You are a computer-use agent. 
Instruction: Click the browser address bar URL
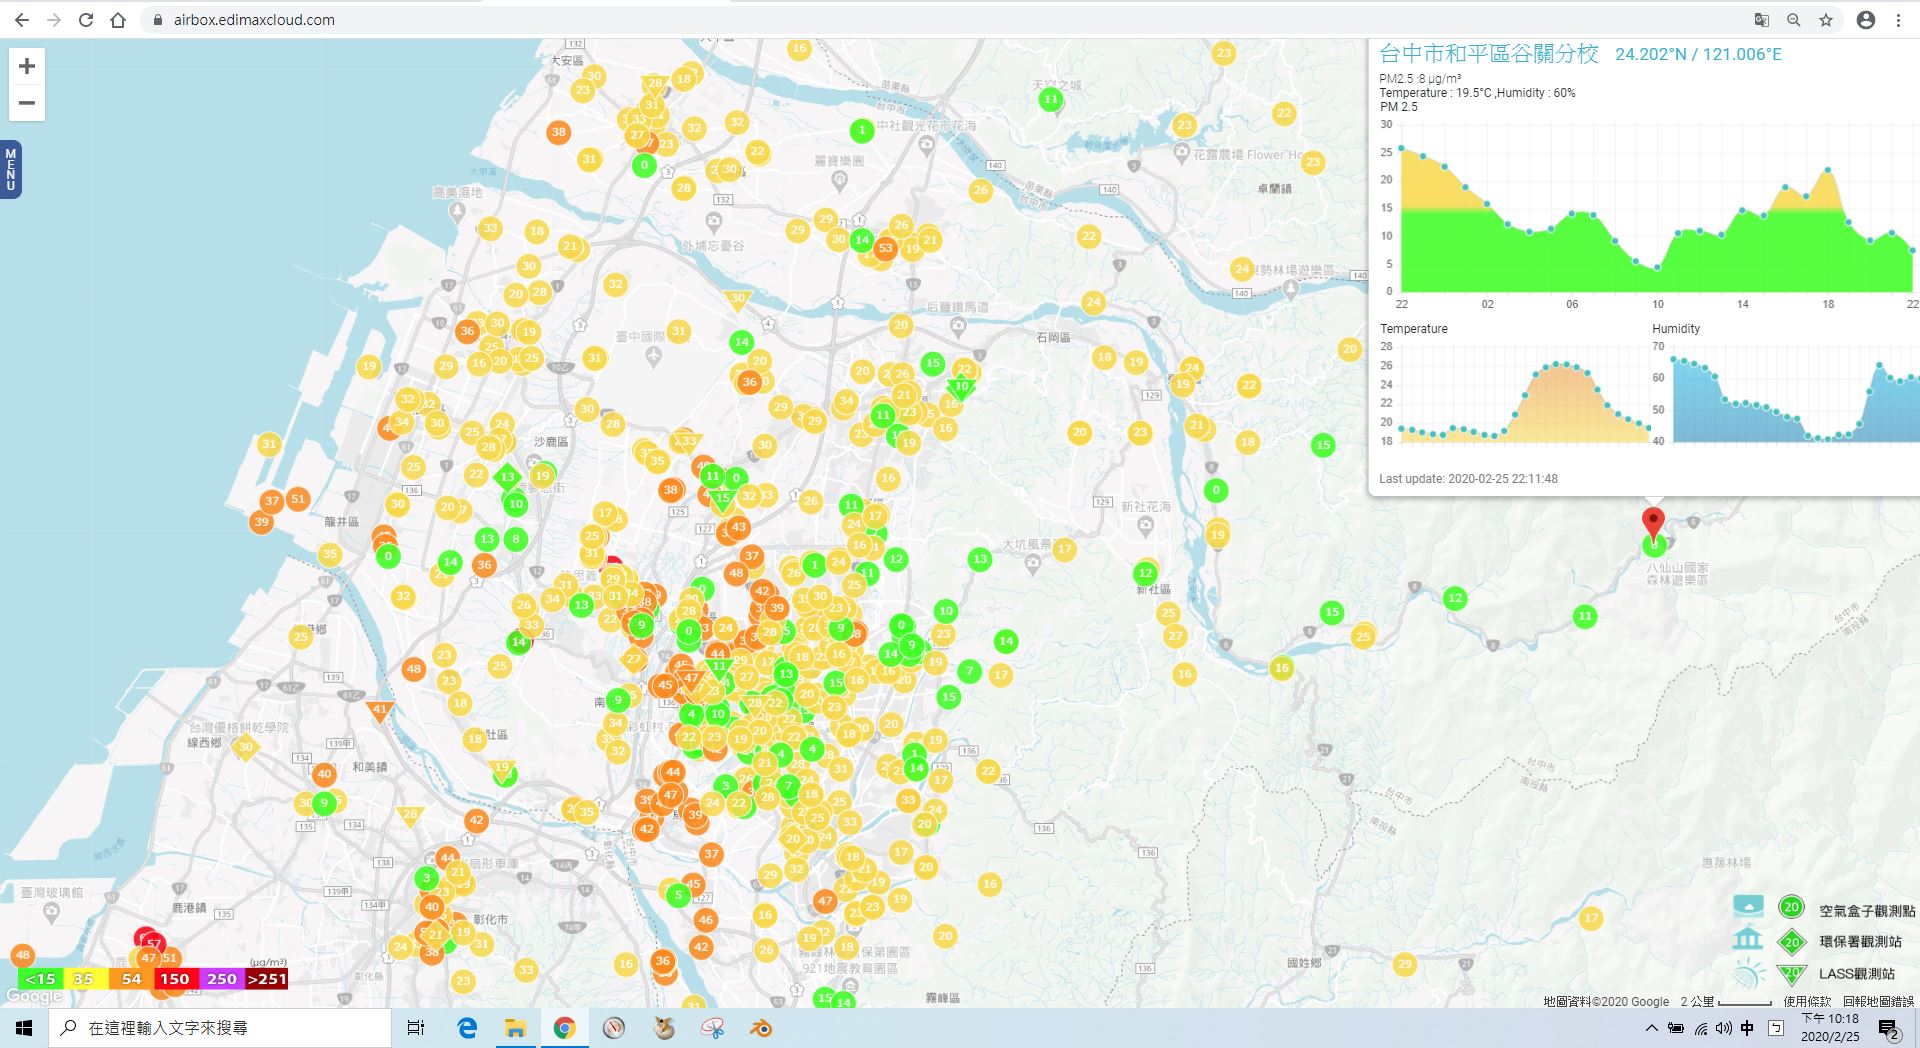click(254, 20)
